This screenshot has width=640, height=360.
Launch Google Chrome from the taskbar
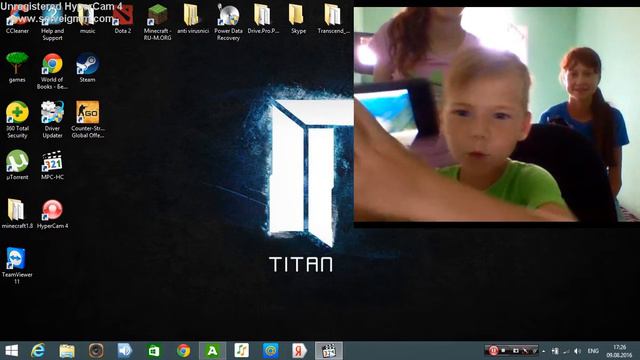click(183, 351)
